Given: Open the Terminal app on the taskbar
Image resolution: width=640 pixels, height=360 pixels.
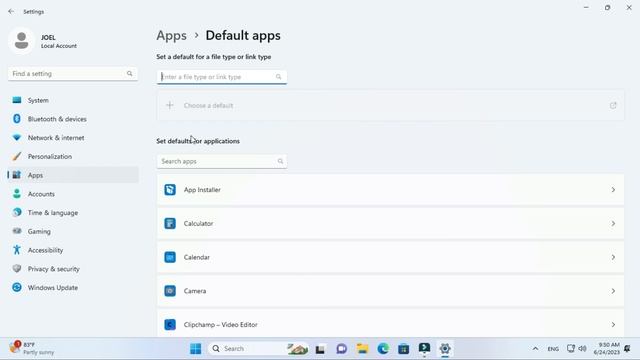Looking at the screenshot, I should [x=424, y=348].
